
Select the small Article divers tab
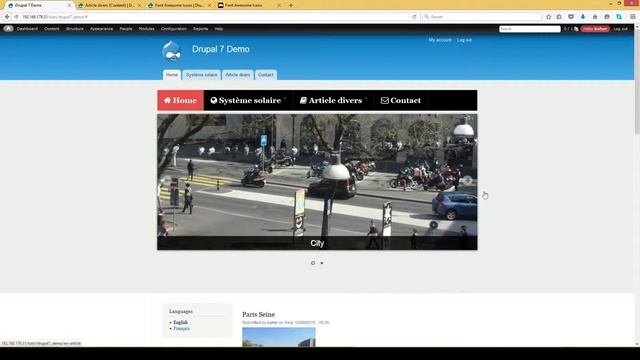pos(238,75)
